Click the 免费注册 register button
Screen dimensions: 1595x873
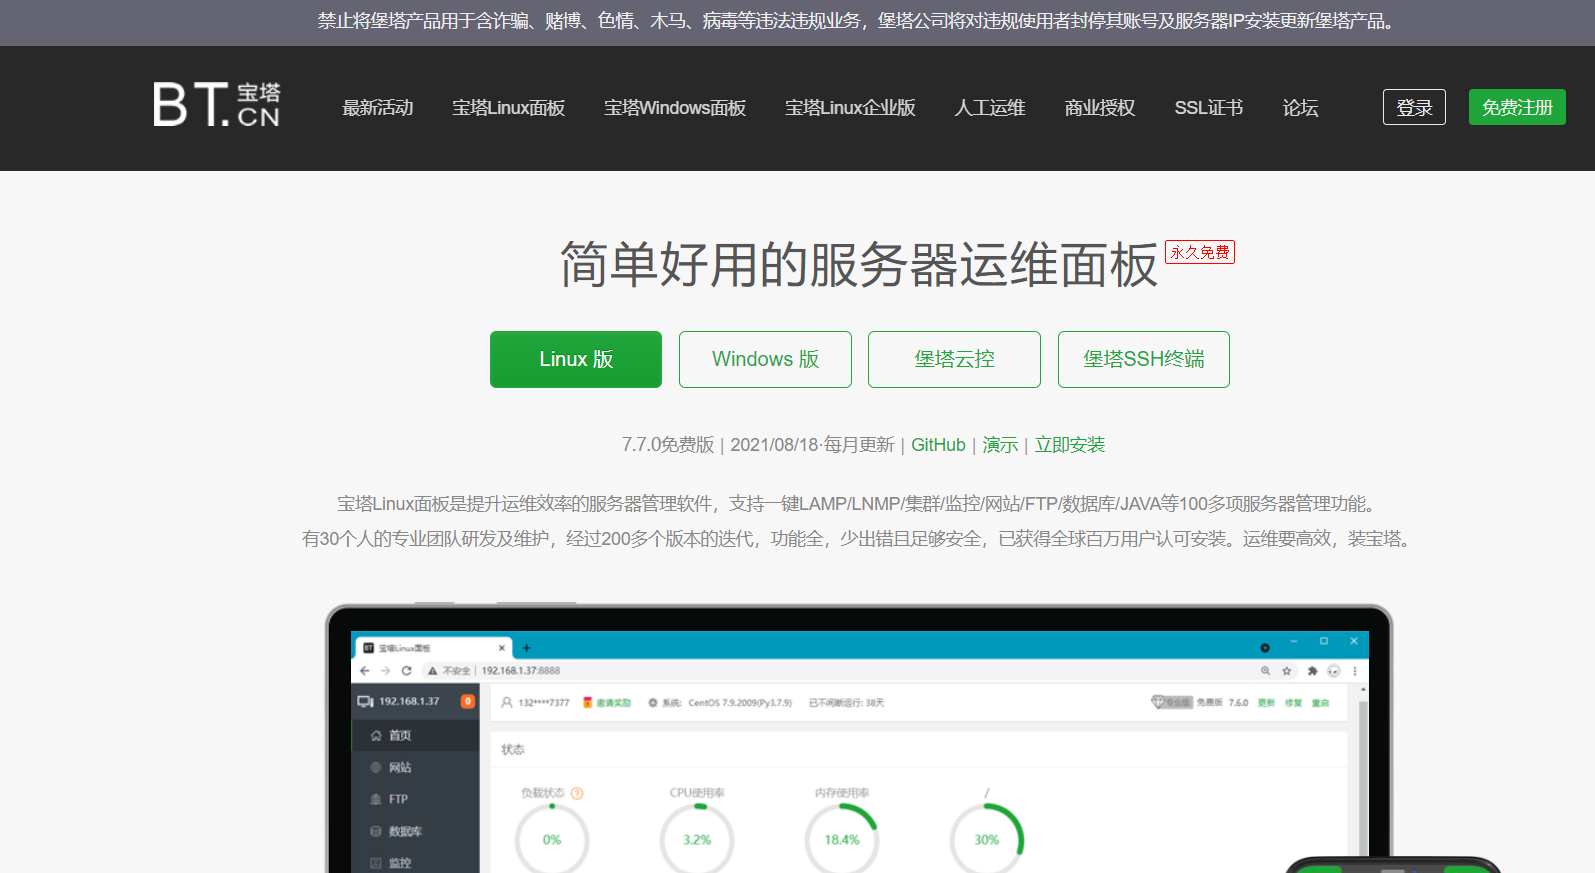[x=1517, y=107]
